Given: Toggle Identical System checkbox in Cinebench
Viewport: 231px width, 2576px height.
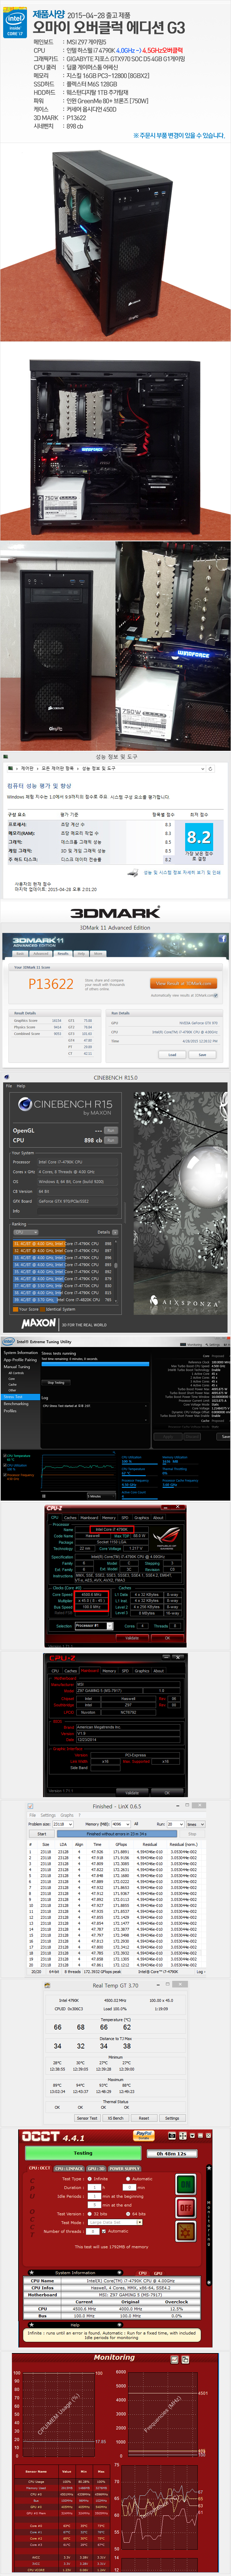Looking at the screenshot, I should point(43,1309).
